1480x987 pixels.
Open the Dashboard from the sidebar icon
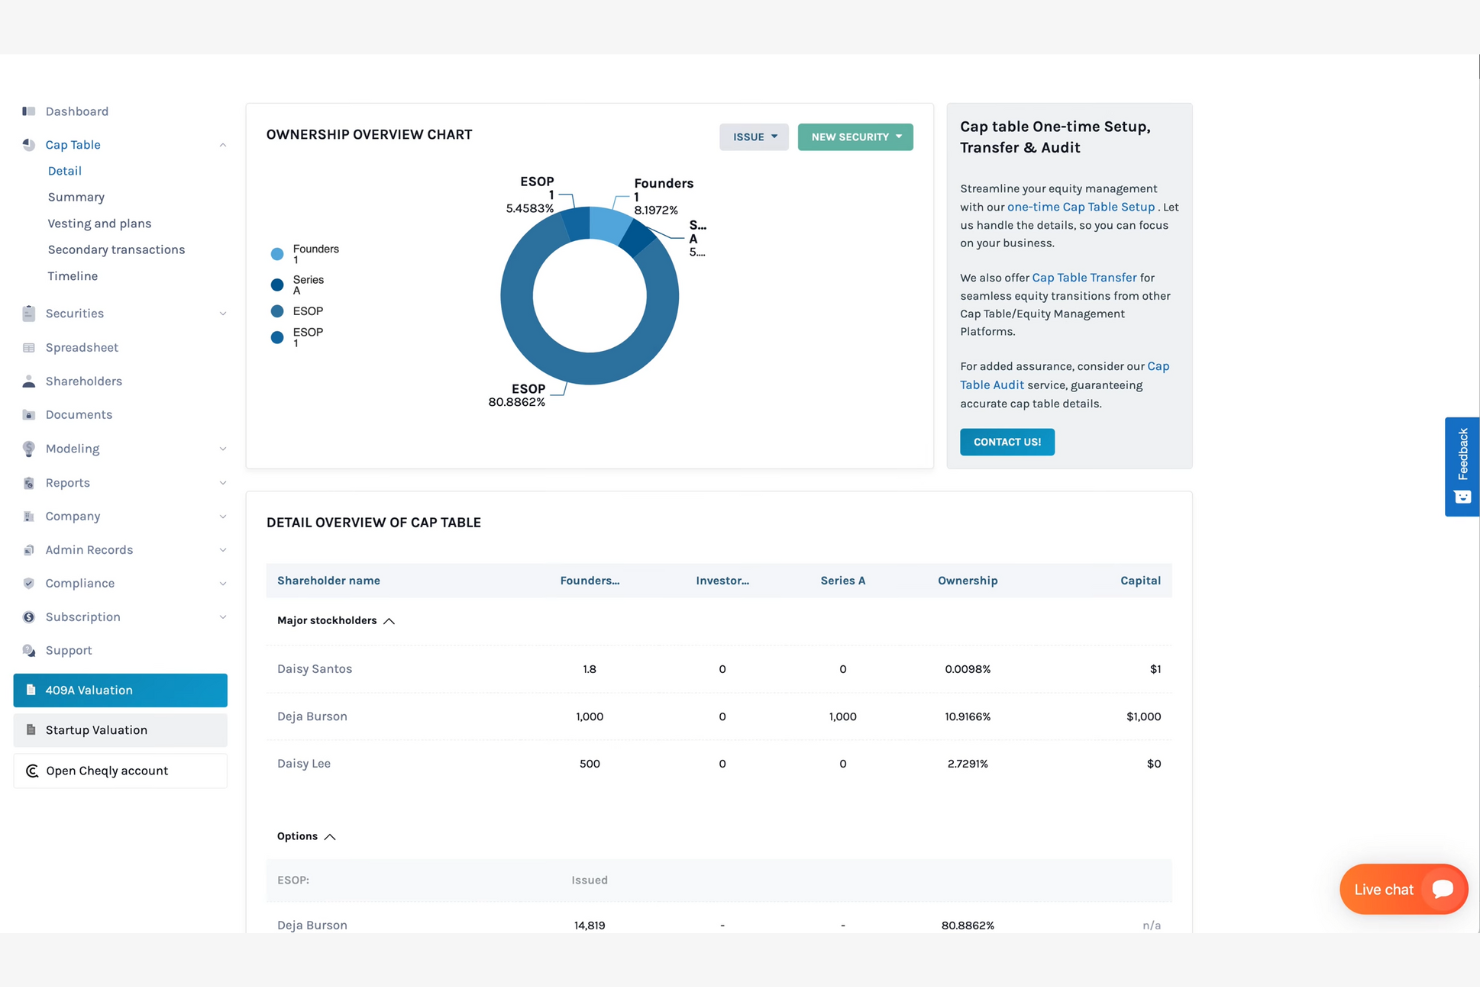tap(27, 111)
